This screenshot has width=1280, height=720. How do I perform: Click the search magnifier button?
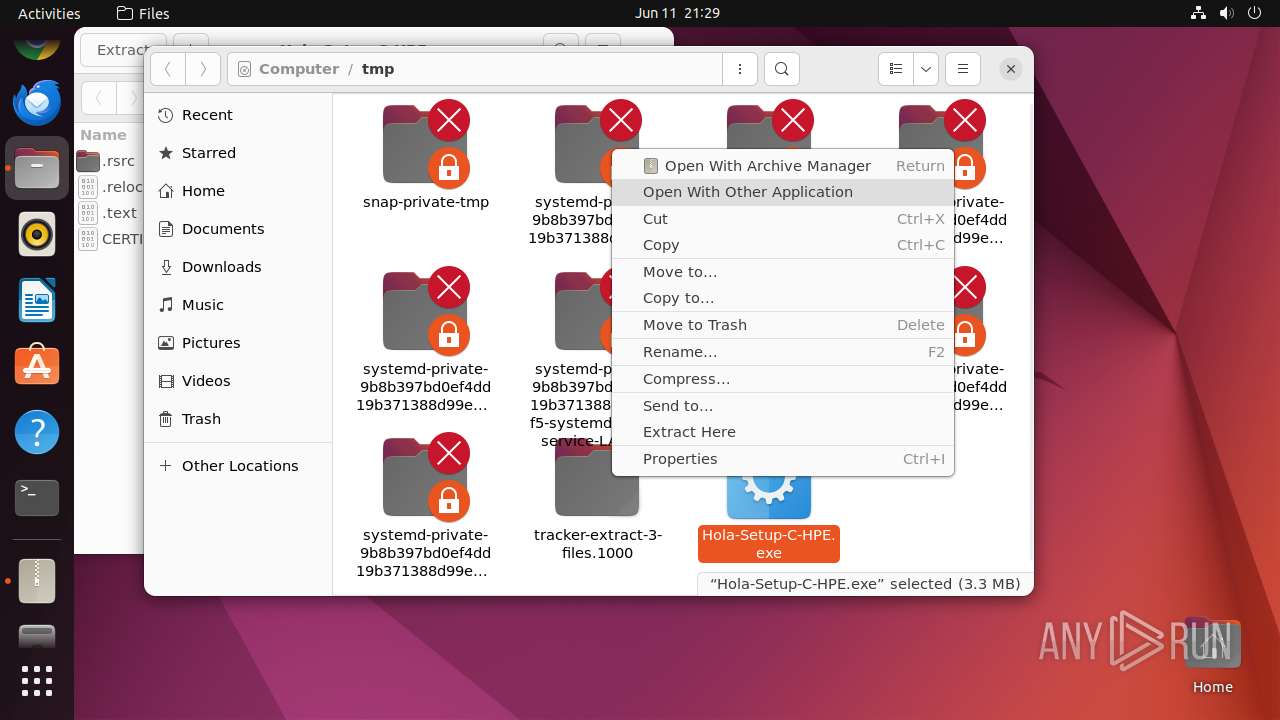pos(782,69)
